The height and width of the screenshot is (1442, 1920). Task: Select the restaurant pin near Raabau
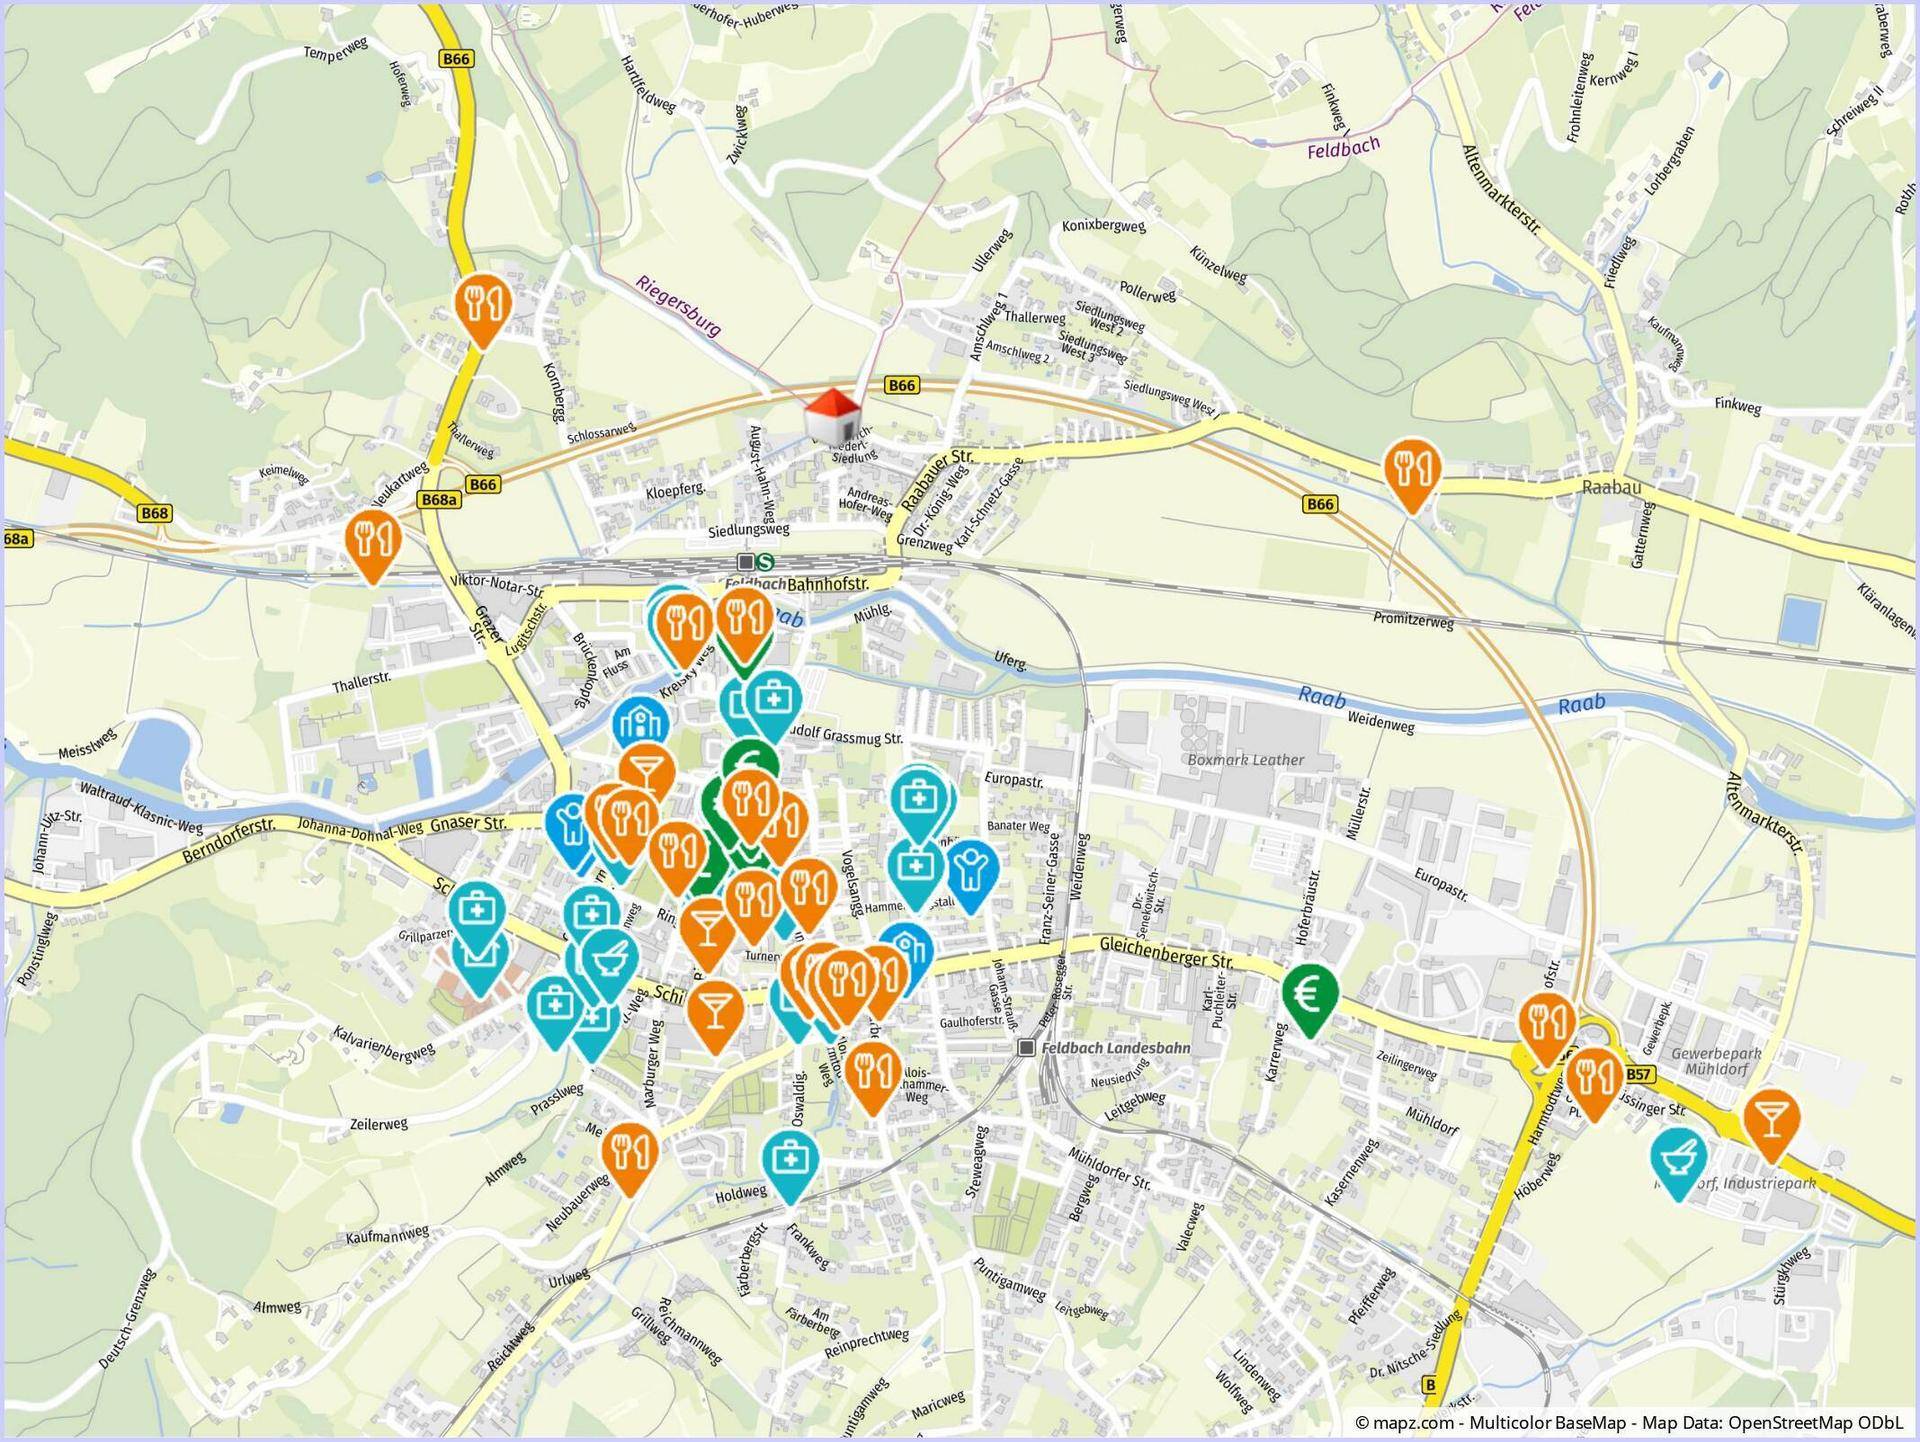tap(1411, 469)
